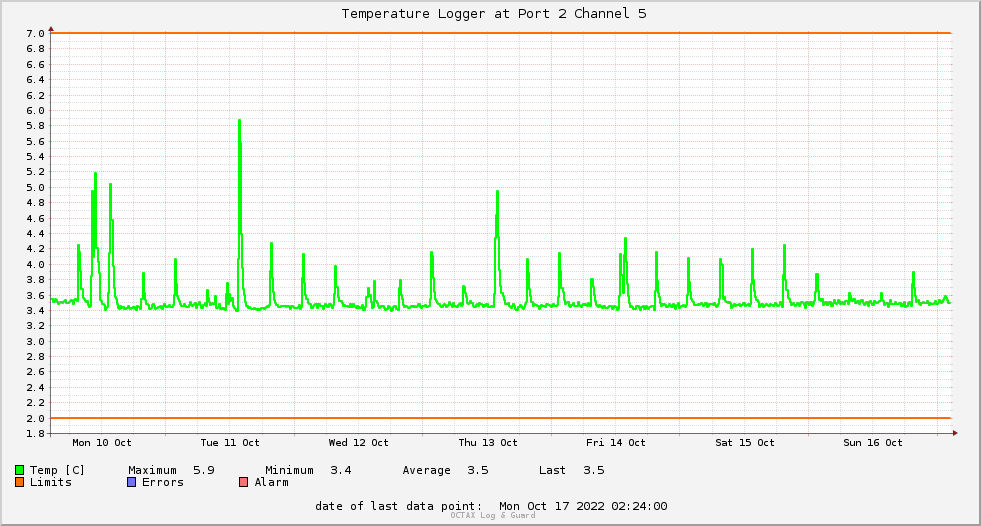Click the 'date of last data point:' label
Image resolution: width=981 pixels, height=526 pixels.
point(399,506)
